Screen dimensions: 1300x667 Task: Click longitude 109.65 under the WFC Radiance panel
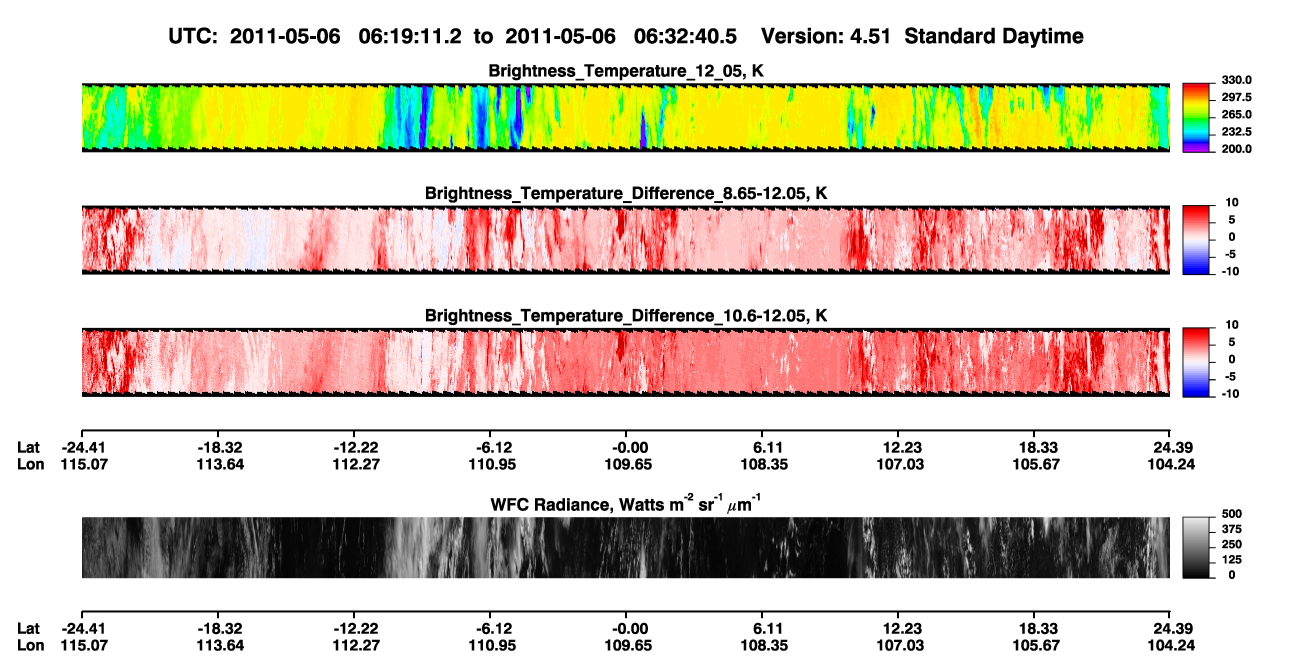point(626,645)
